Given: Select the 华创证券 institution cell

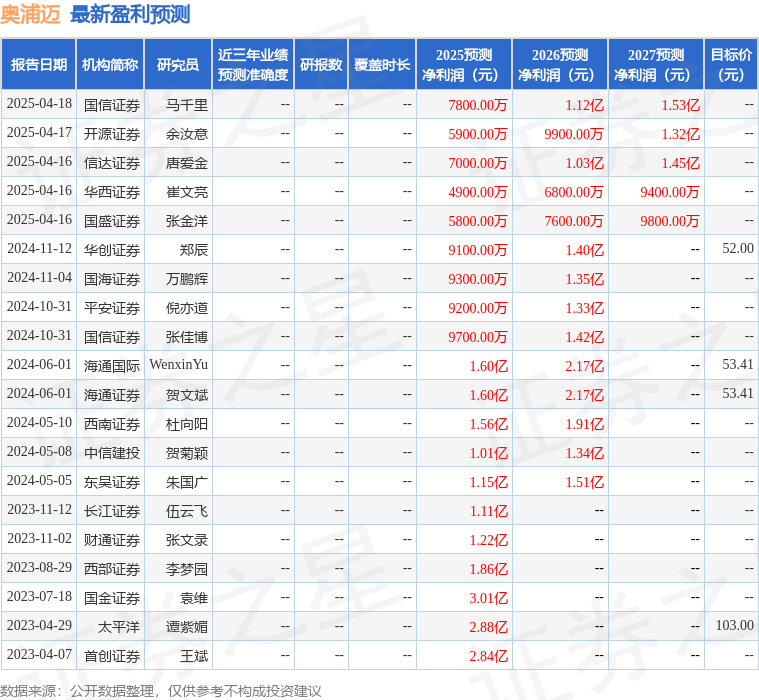Looking at the screenshot, I should click(112, 250).
